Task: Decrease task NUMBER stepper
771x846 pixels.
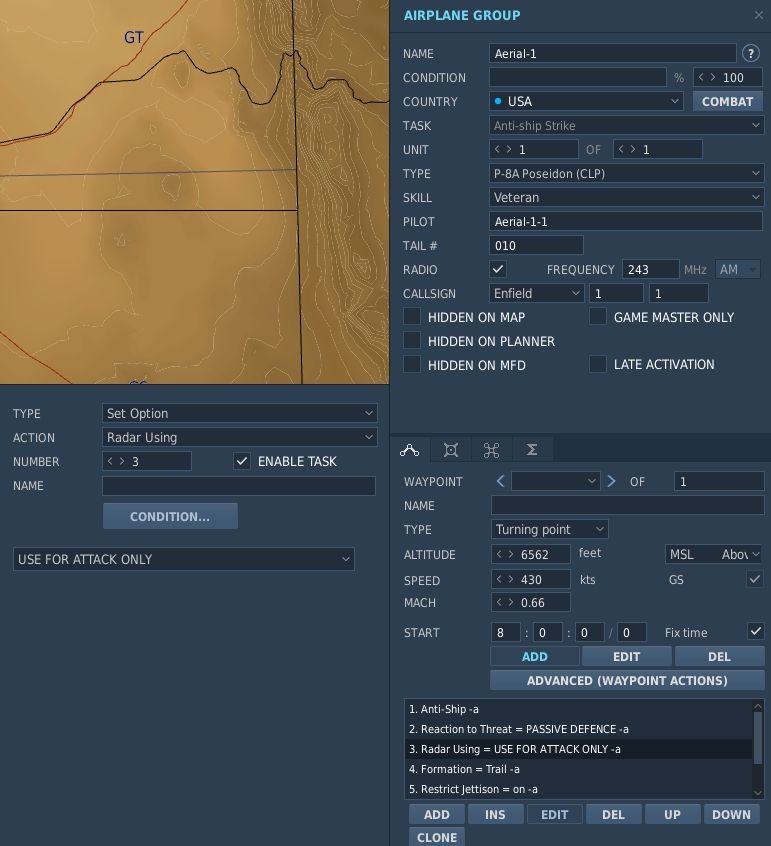Action: click(x=110, y=461)
